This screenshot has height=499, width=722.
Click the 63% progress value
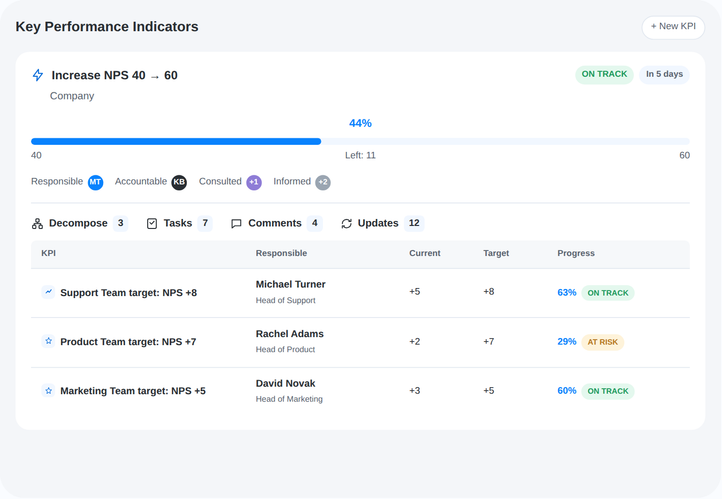pos(567,293)
